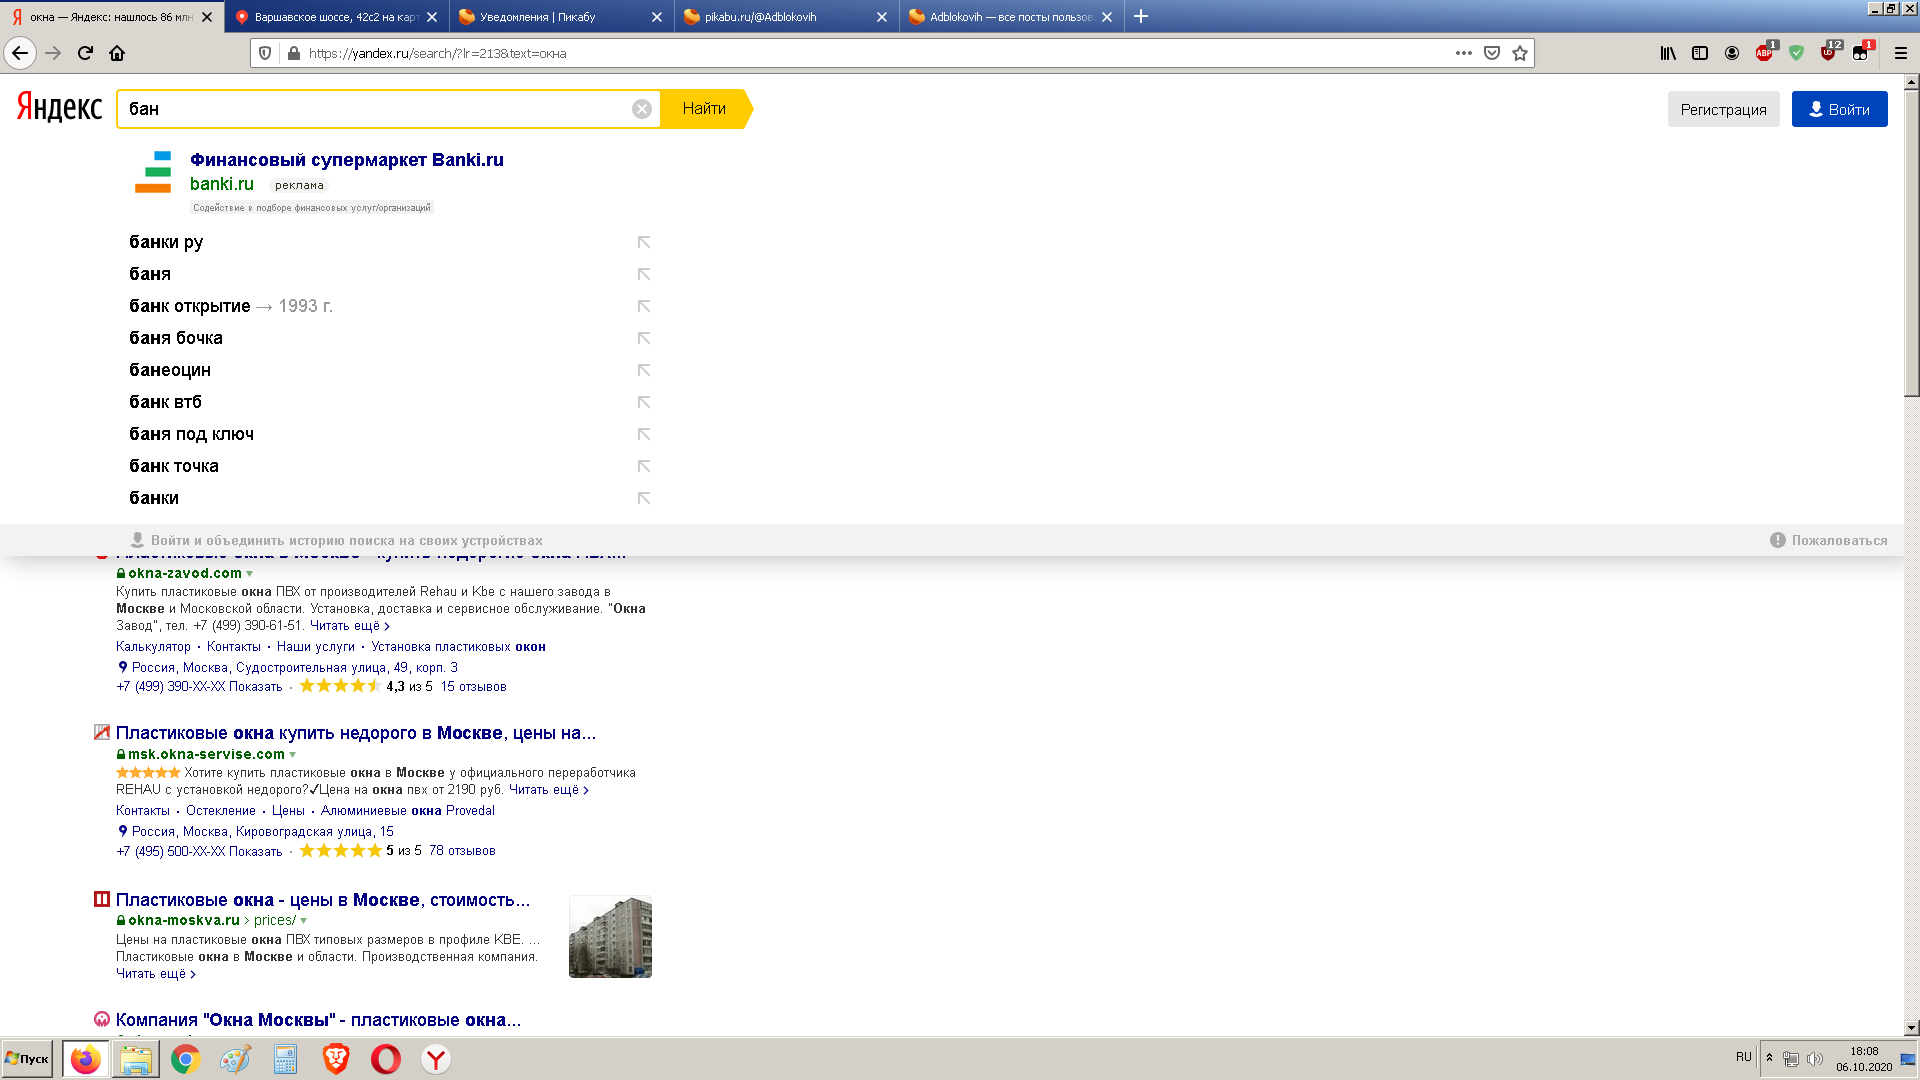Screen dimensions: 1920x1080
Task: Expand 'Читать ещё' for okna-moskva result
Action: tap(156, 974)
